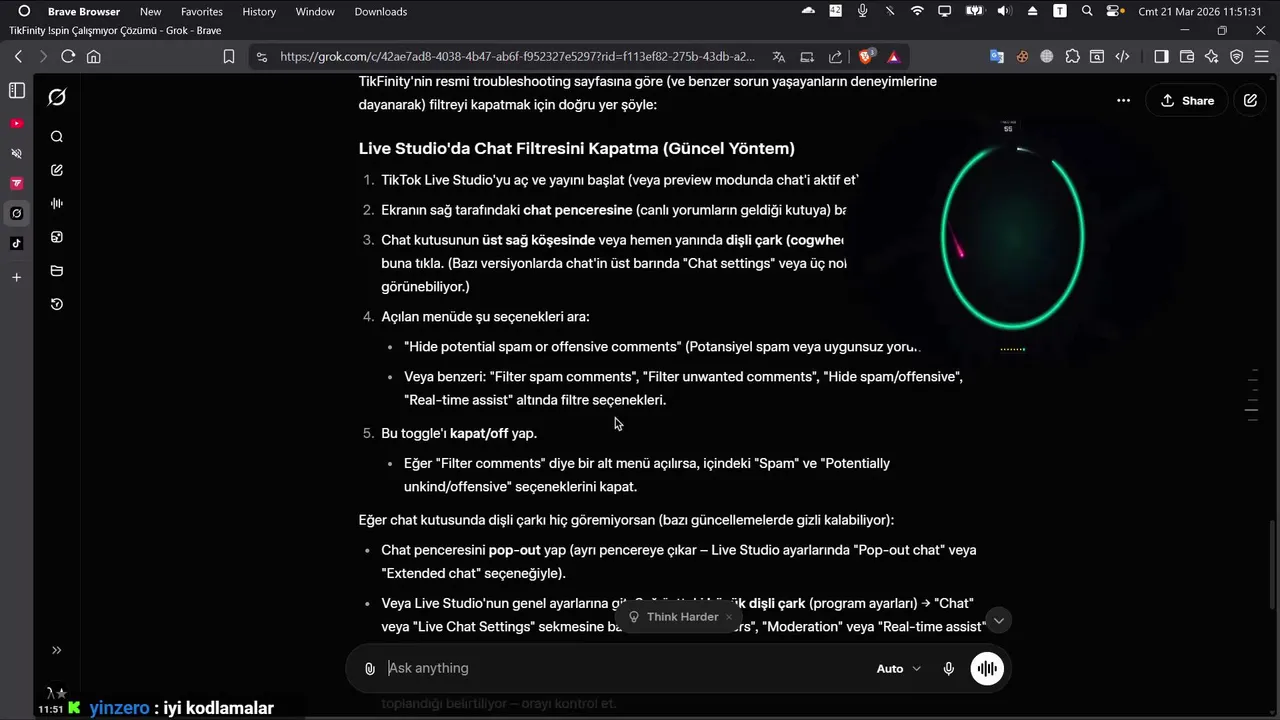Toggle the vertical tabs panel
Viewport: 1280px width, 720px height.
16,91
